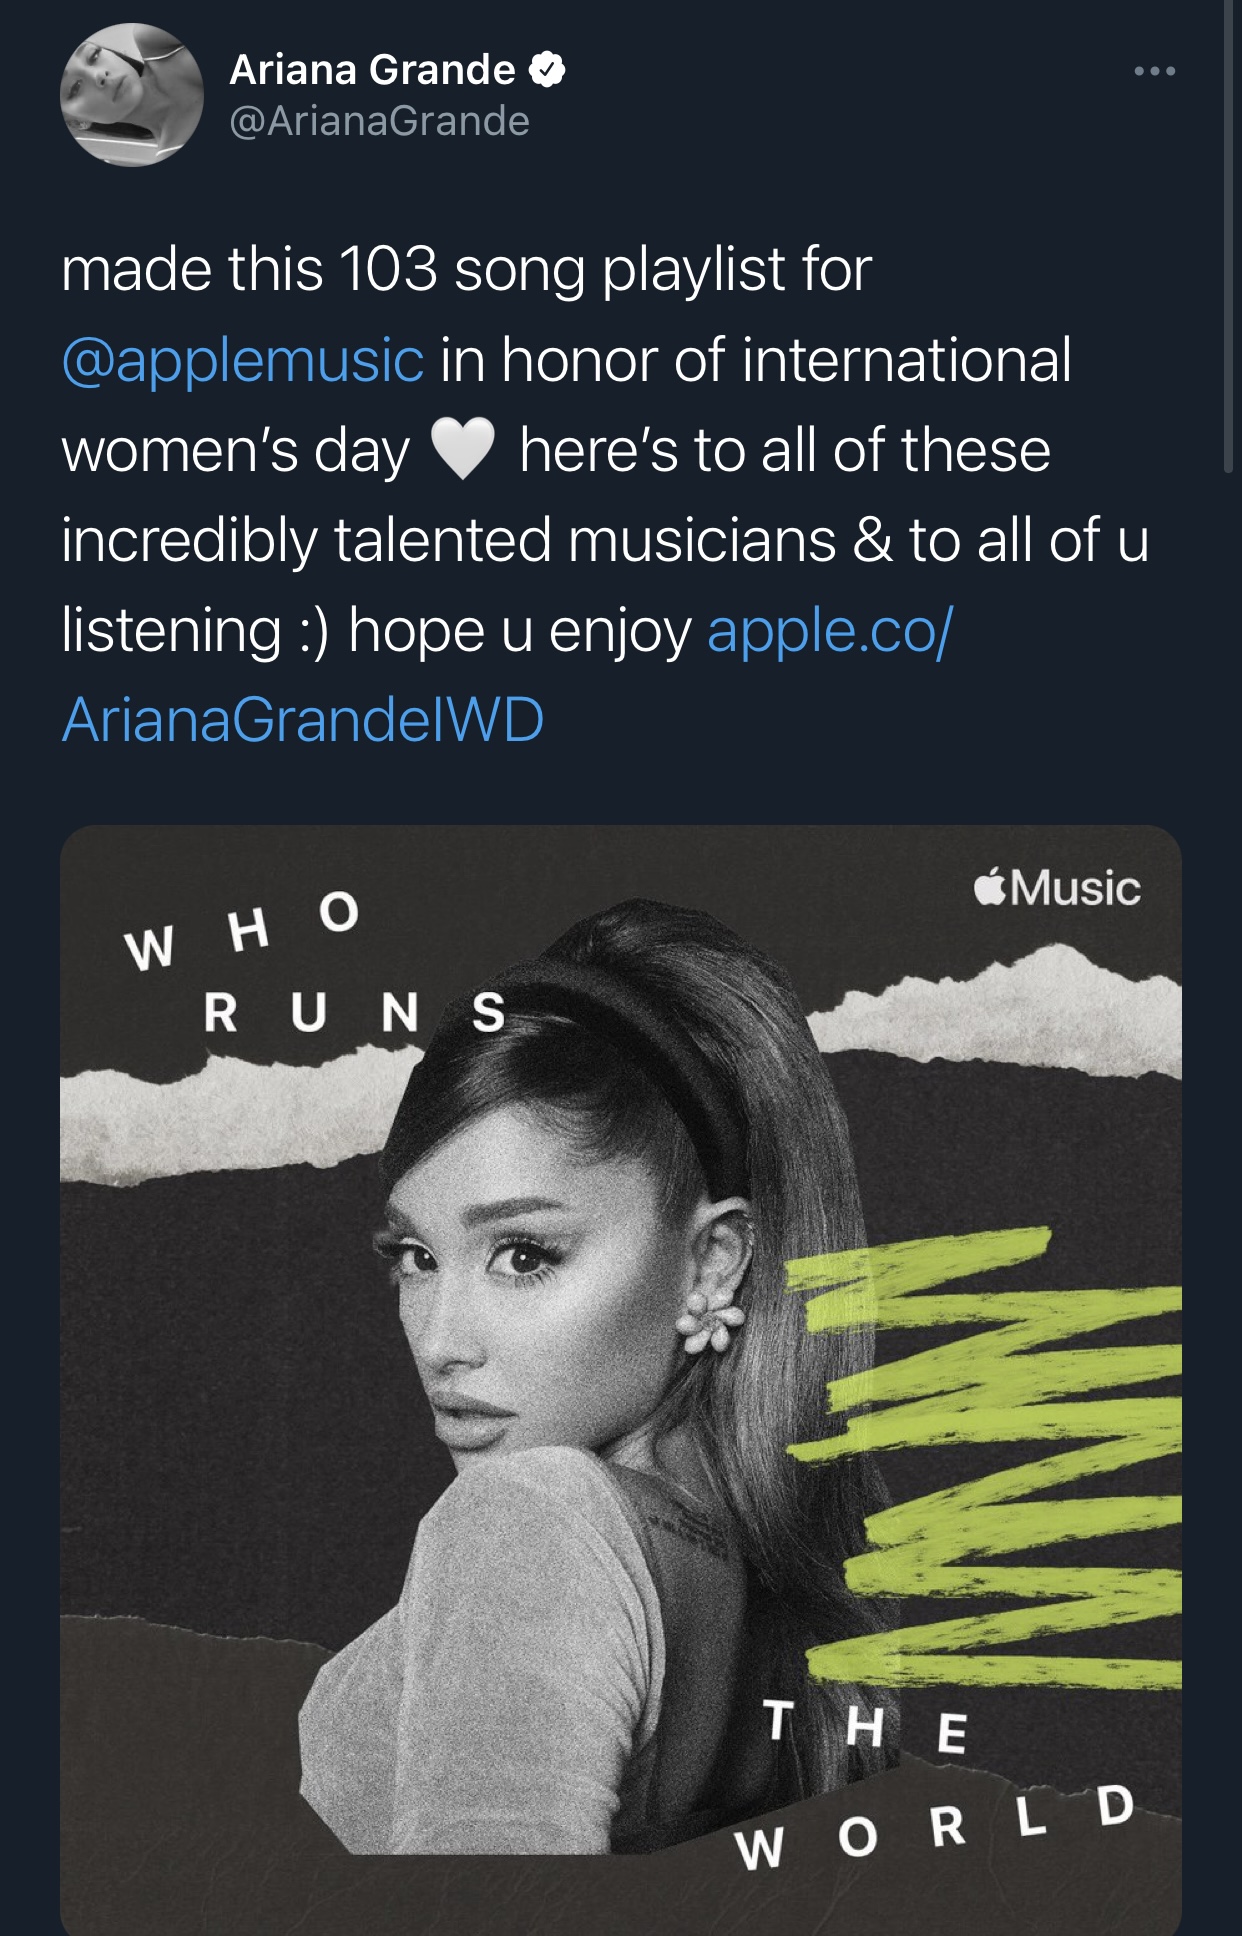
Task: Click the @ArianaGrande handle under the name
Action: (x=379, y=121)
